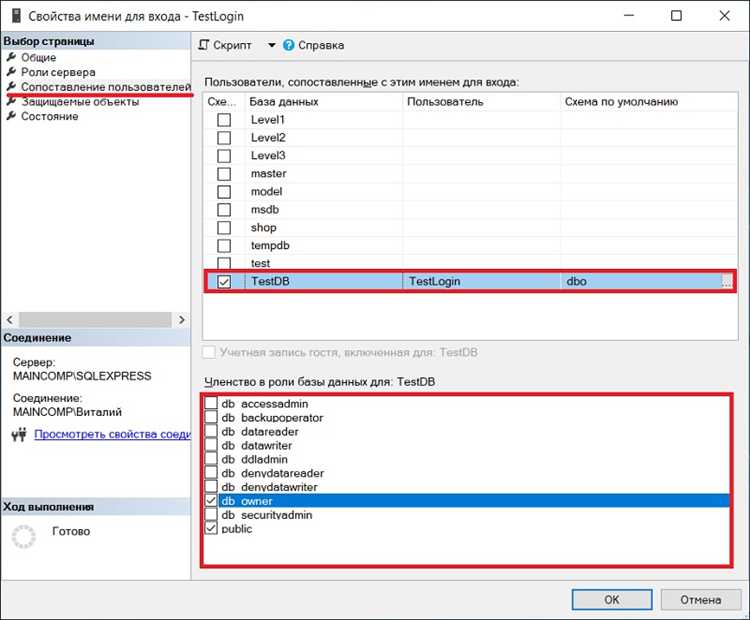Viewport: 750px width, 620px height.
Task: Check the tempdb database checkbox
Action: point(224,245)
